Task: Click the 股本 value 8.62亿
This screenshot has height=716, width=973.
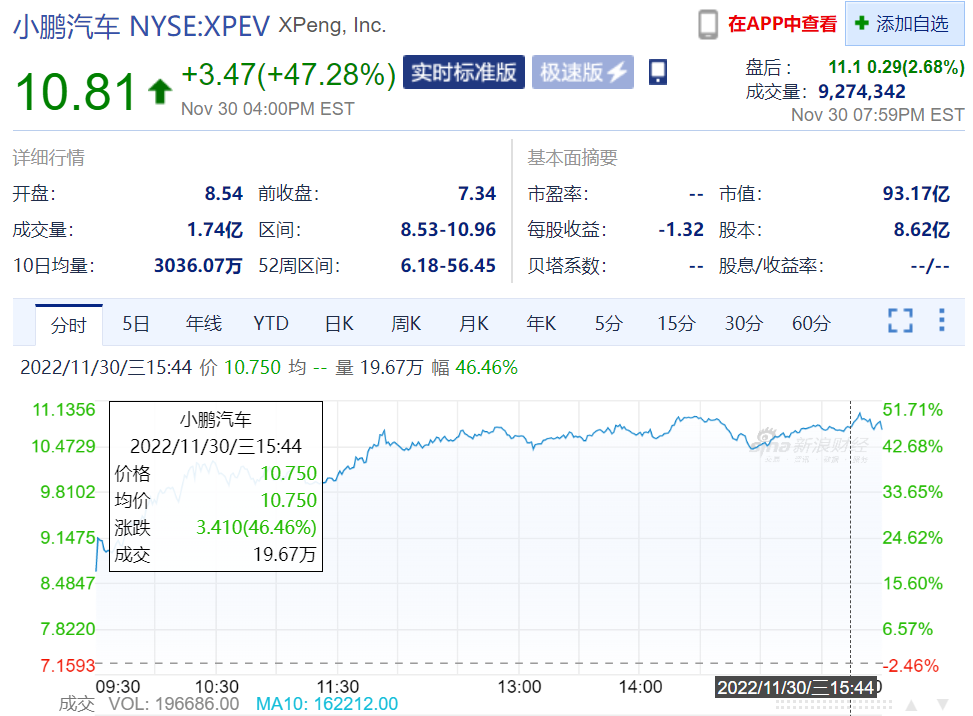Action: click(x=921, y=230)
